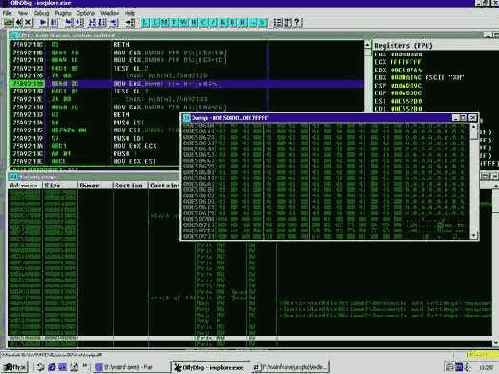Open the Window menu
The height and width of the screenshot is (374, 499).
pyautogui.click(x=109, y=13)
